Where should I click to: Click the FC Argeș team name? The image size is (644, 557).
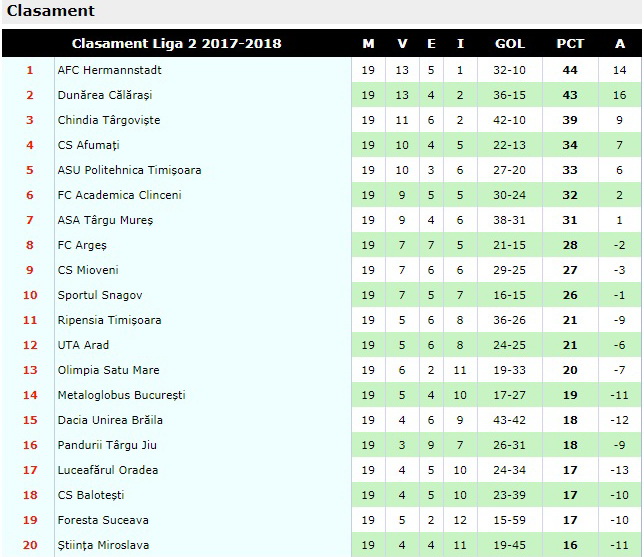[x=82, y=245]
